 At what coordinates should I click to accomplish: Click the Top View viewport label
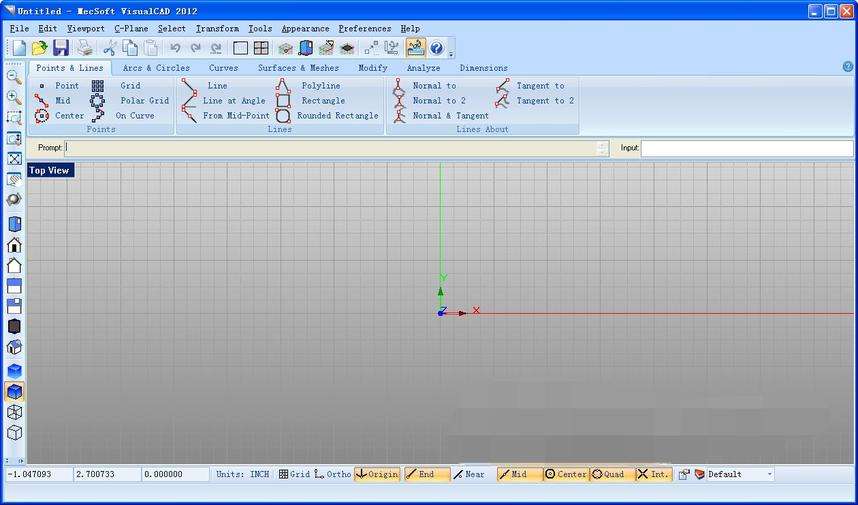49,170
